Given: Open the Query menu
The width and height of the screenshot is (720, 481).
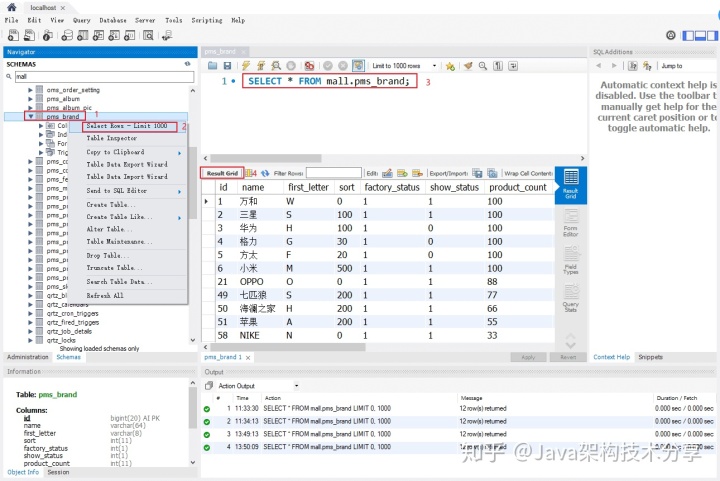Looking at the screenshot, I should 81,20.
